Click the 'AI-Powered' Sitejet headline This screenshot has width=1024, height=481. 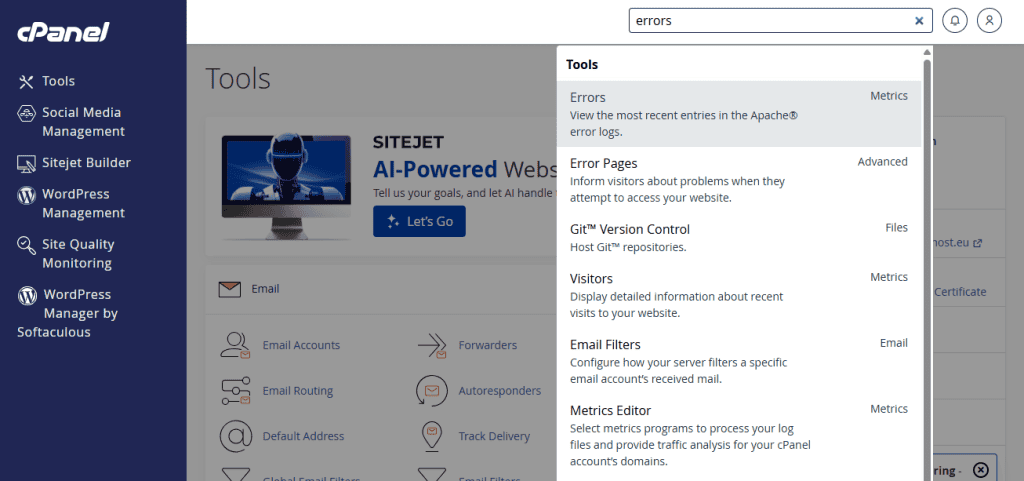coord(435,170)
